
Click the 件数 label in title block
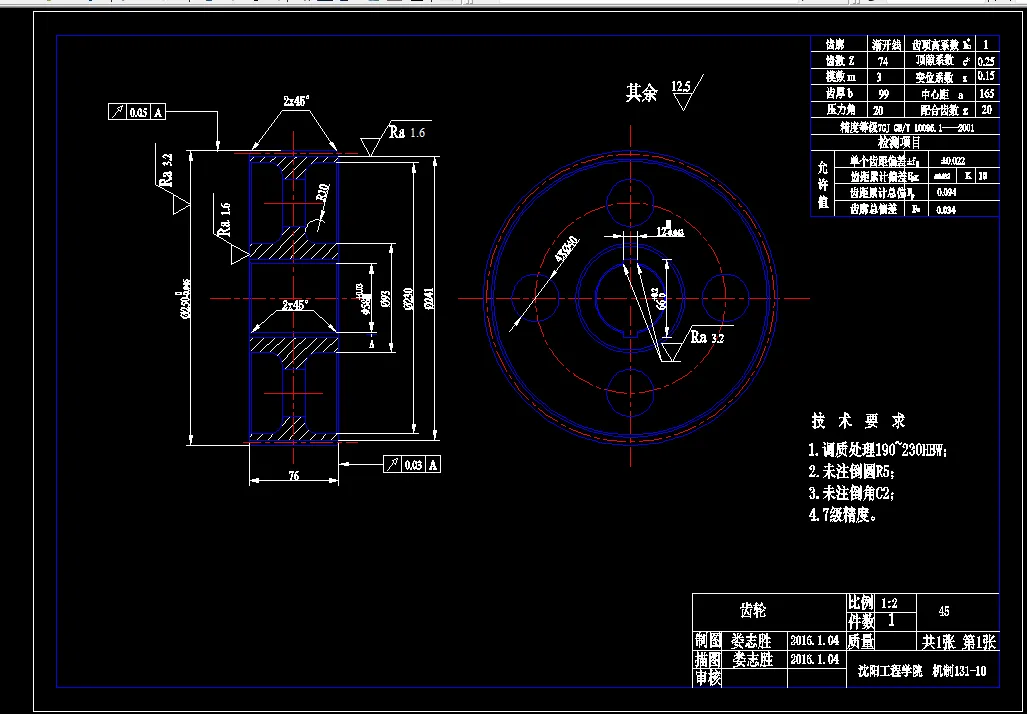(861, 620)
